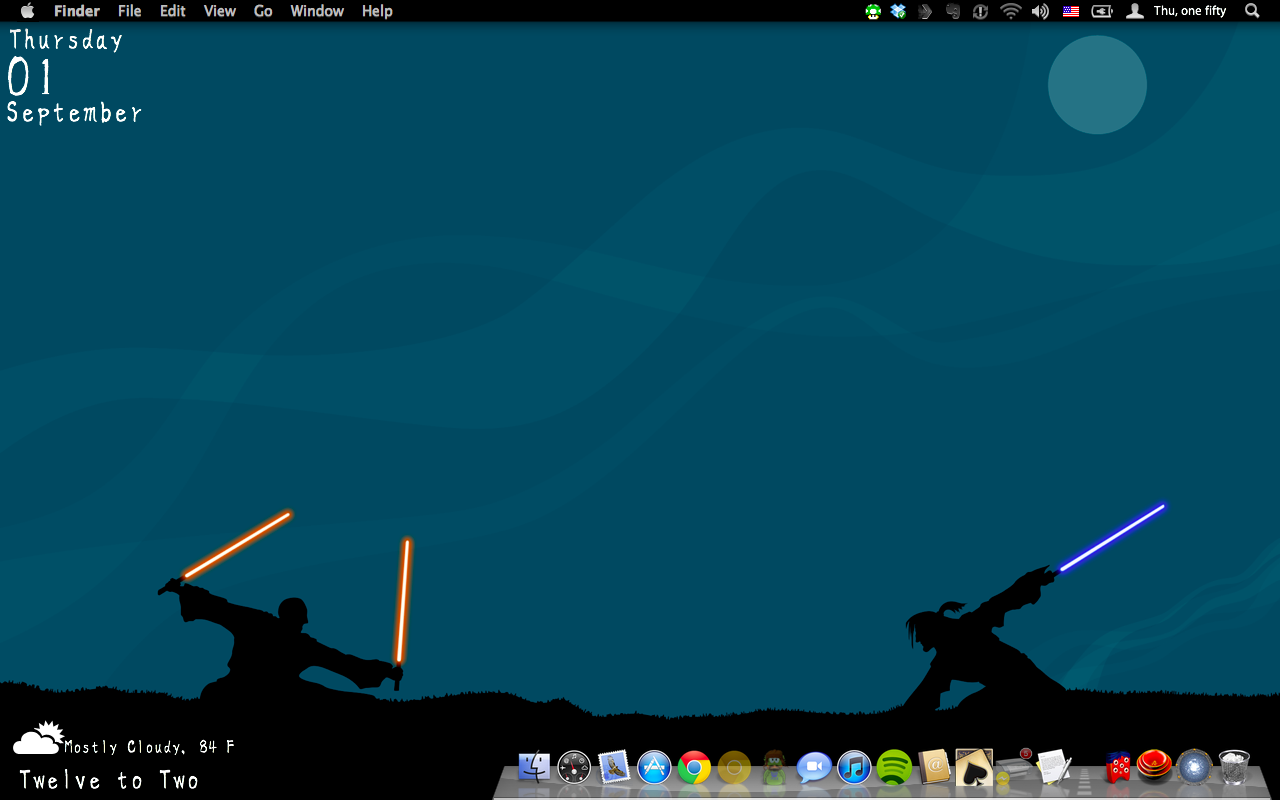Open the spade card game Dock icon
This screenshot has width=1280, height=800.
pyautogui.click(x=973, y=768)
